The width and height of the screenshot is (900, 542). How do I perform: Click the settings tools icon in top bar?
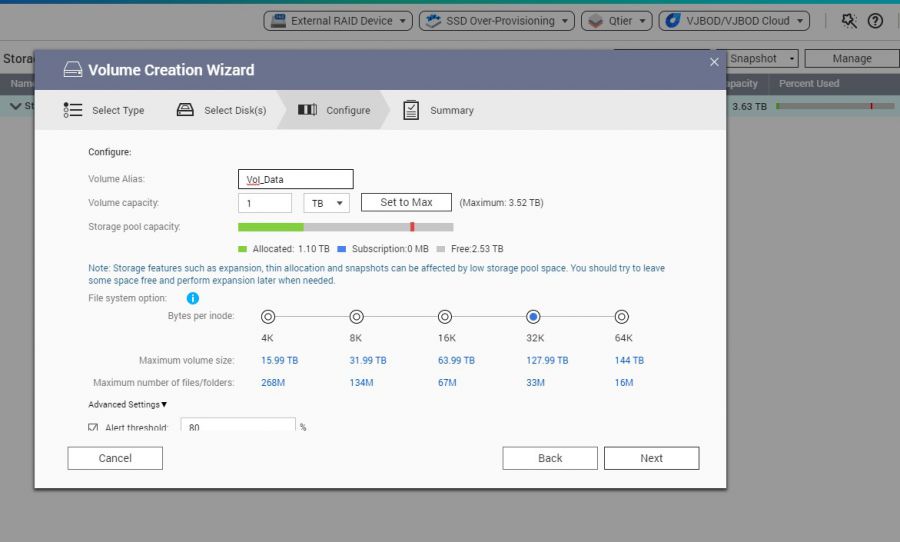[849, 20]
